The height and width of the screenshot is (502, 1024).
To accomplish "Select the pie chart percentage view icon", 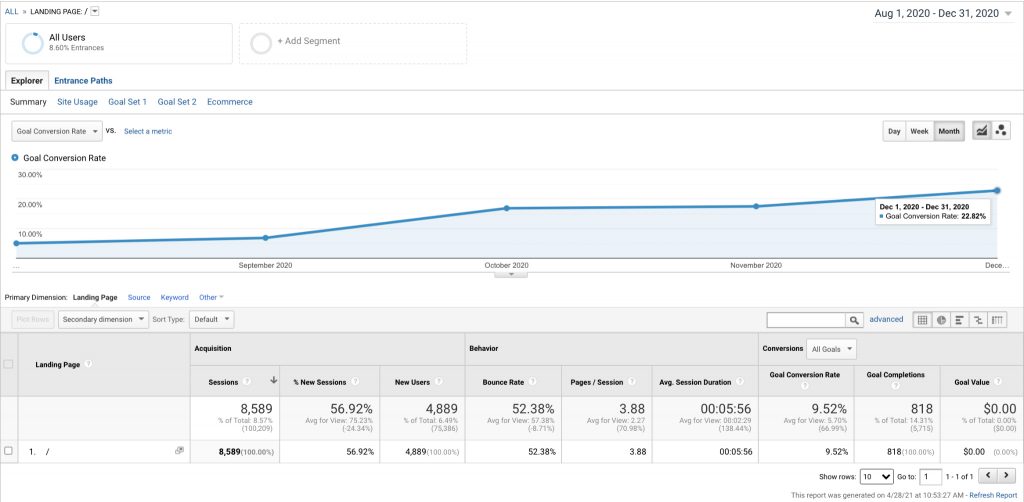I will click(x=941, y=320).
